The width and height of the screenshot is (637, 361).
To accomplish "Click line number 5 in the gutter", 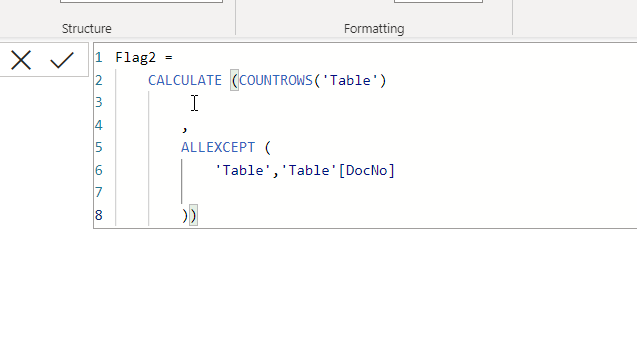I will point(99,147).
